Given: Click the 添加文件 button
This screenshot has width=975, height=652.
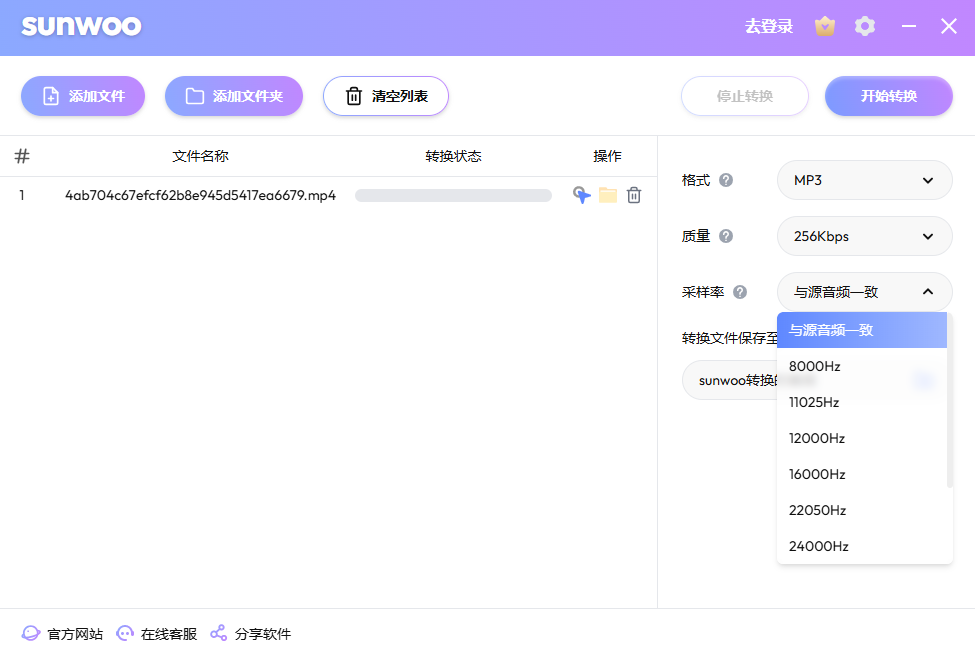Looking at the screenshot, I should click(83, 96).
